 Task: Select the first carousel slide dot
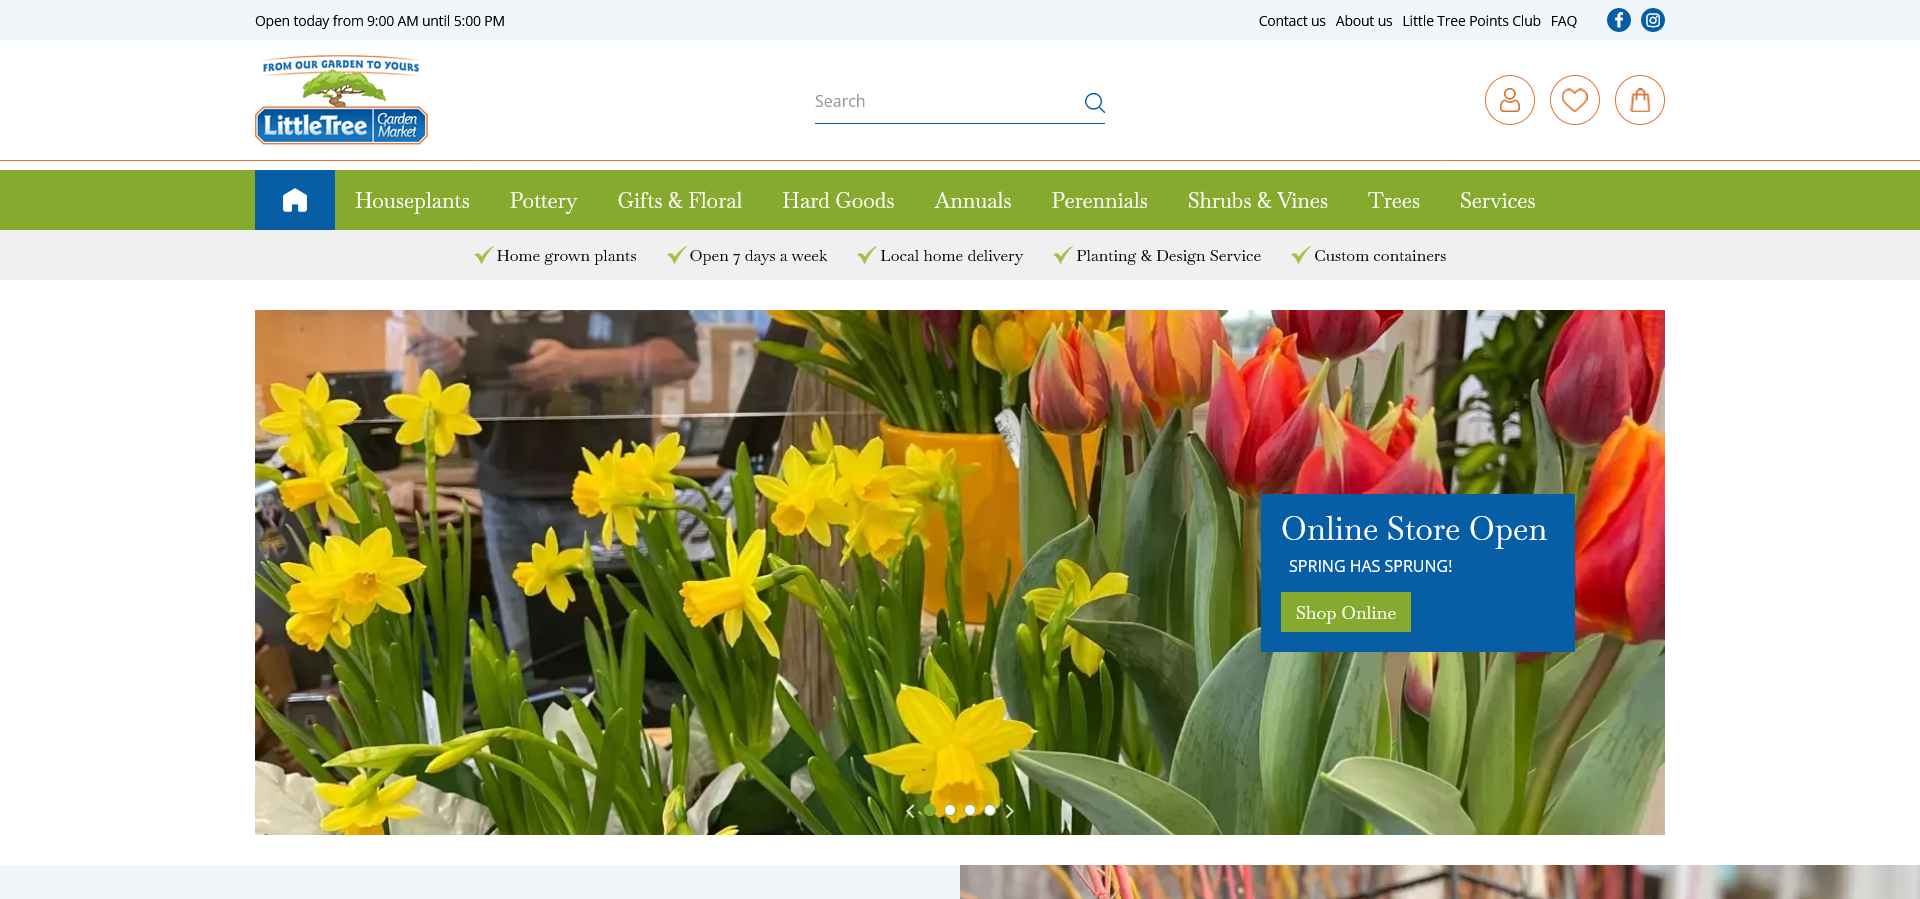click(930, 810)
